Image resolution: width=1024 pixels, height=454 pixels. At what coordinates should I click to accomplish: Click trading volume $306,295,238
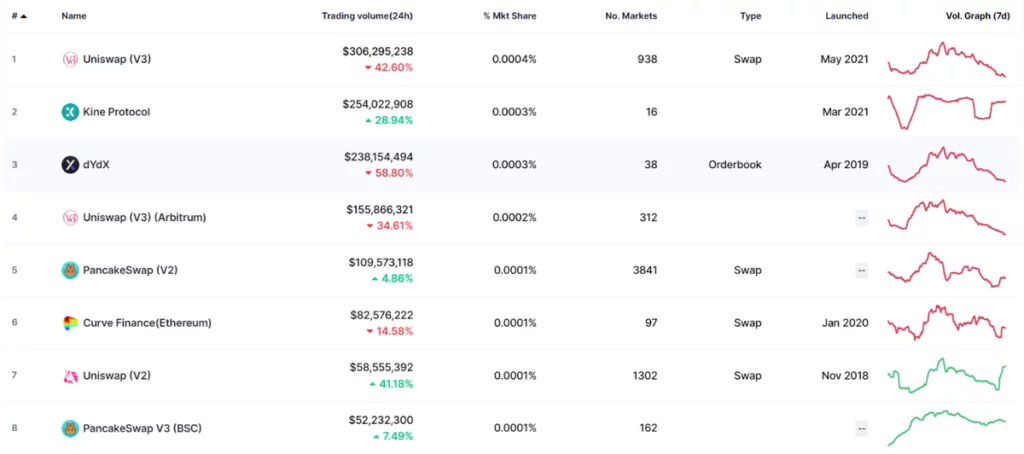377,51
